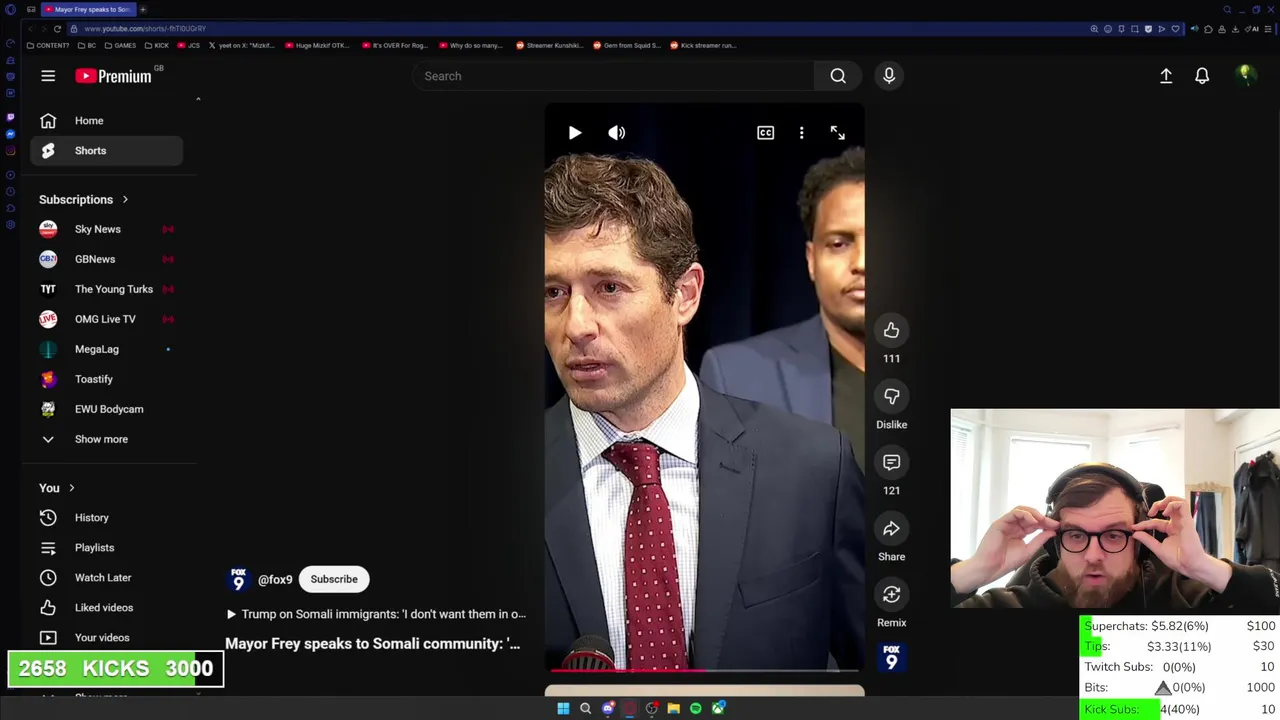Open the browser downloads icon

click(1235, 29)
